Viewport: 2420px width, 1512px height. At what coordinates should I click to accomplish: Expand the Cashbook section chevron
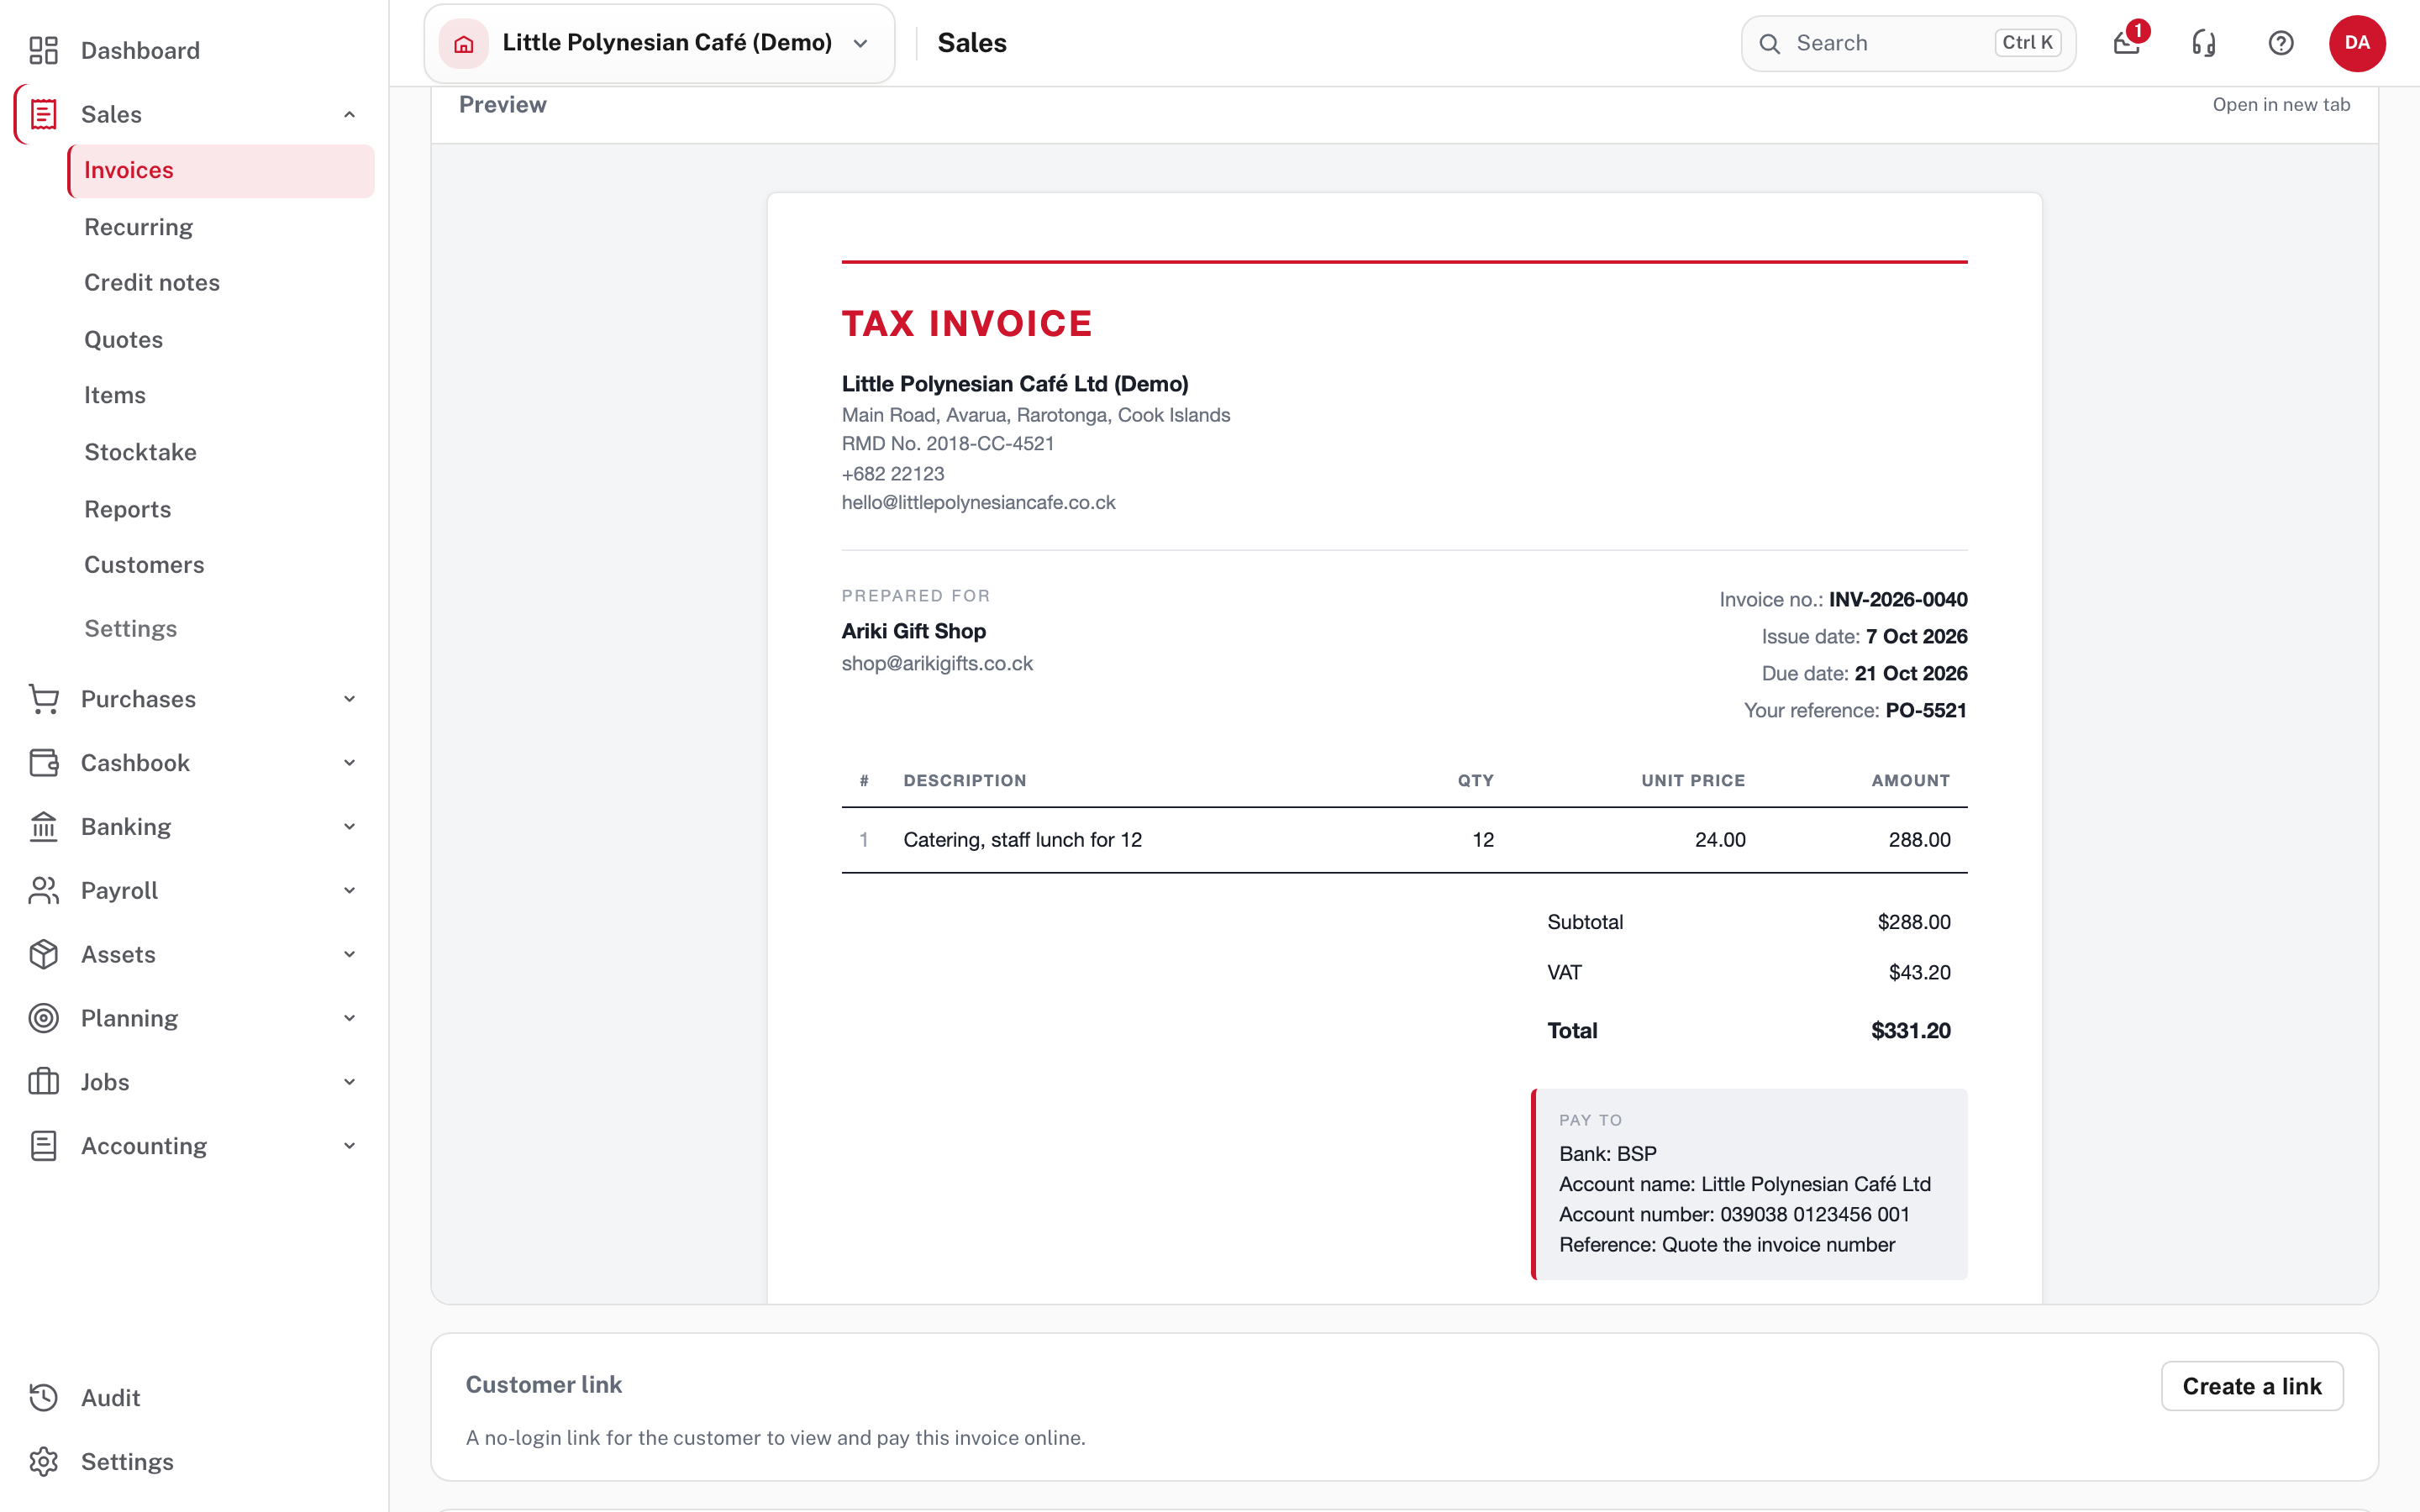click(349, 763)
